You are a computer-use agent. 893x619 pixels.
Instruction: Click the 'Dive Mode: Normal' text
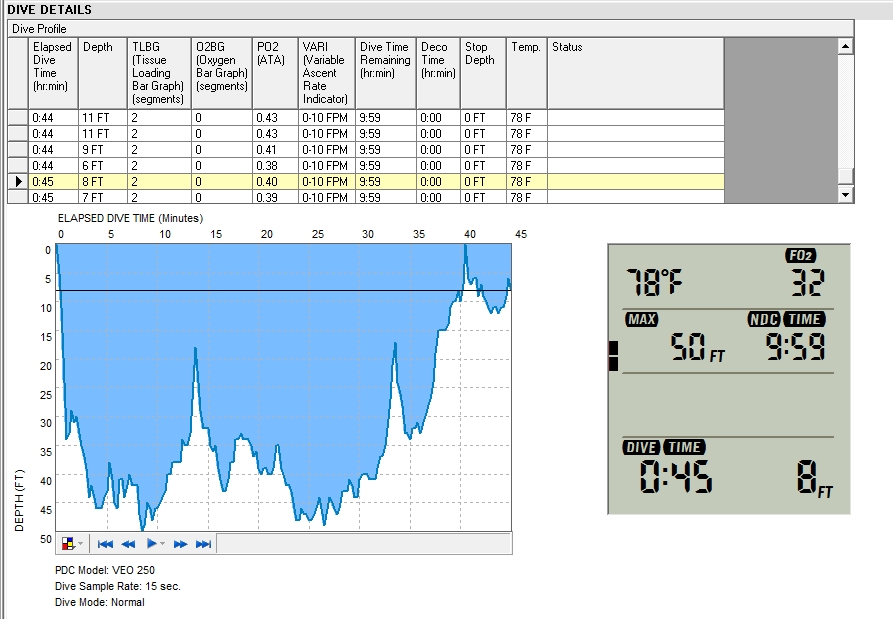point(100,602)
